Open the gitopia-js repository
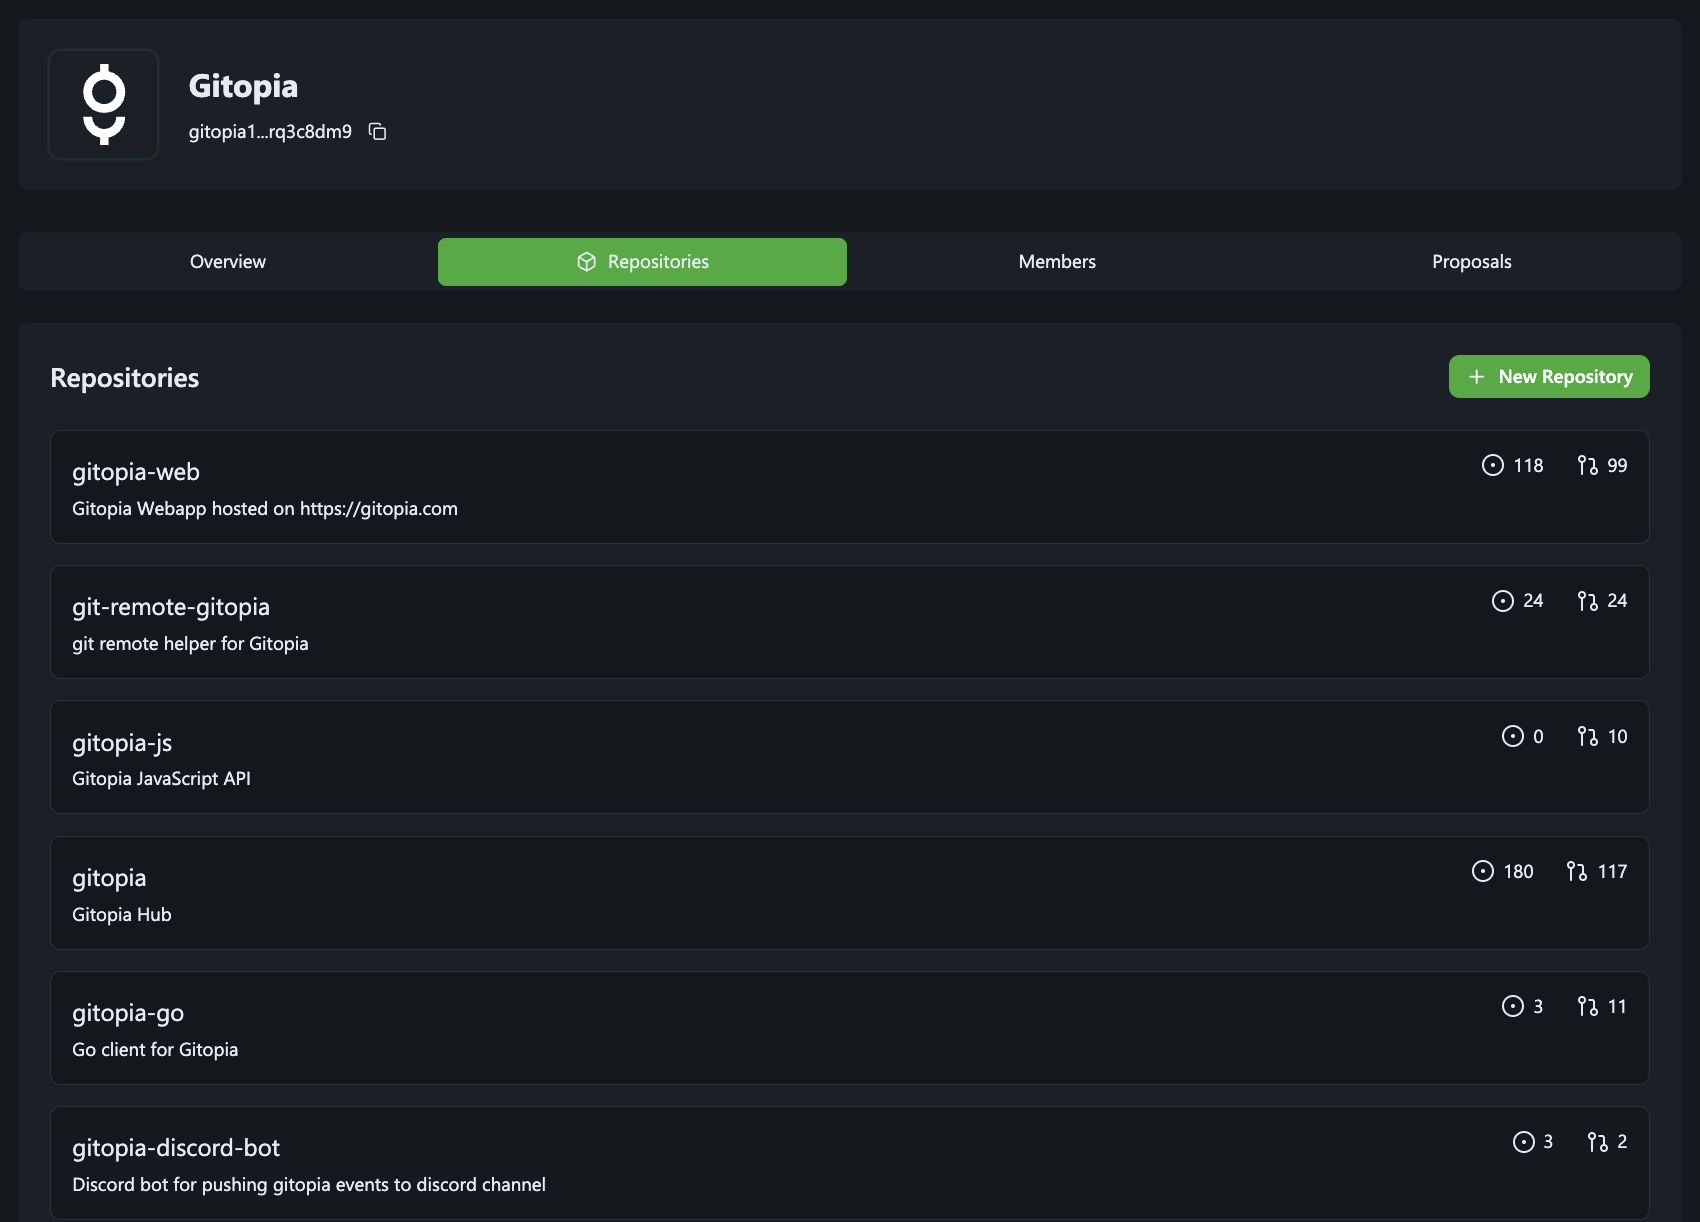The width and height of the screenshot is (1700, 1222). [x=122, y=743]
